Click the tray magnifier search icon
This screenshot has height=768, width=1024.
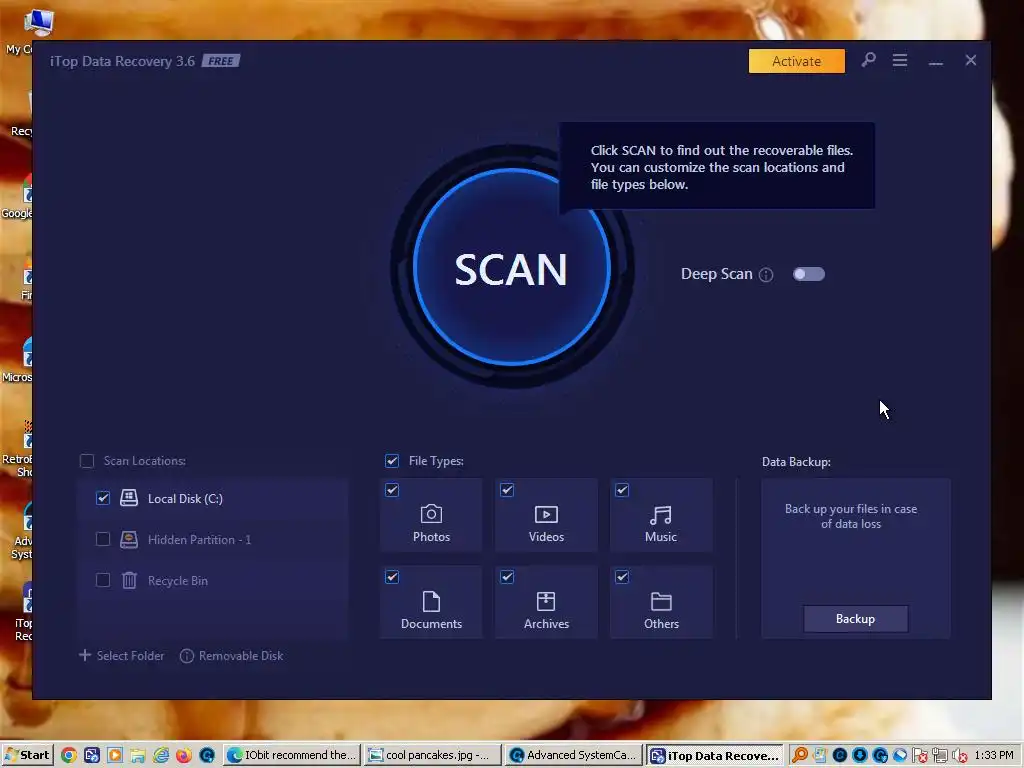click(x=799, y=756)
